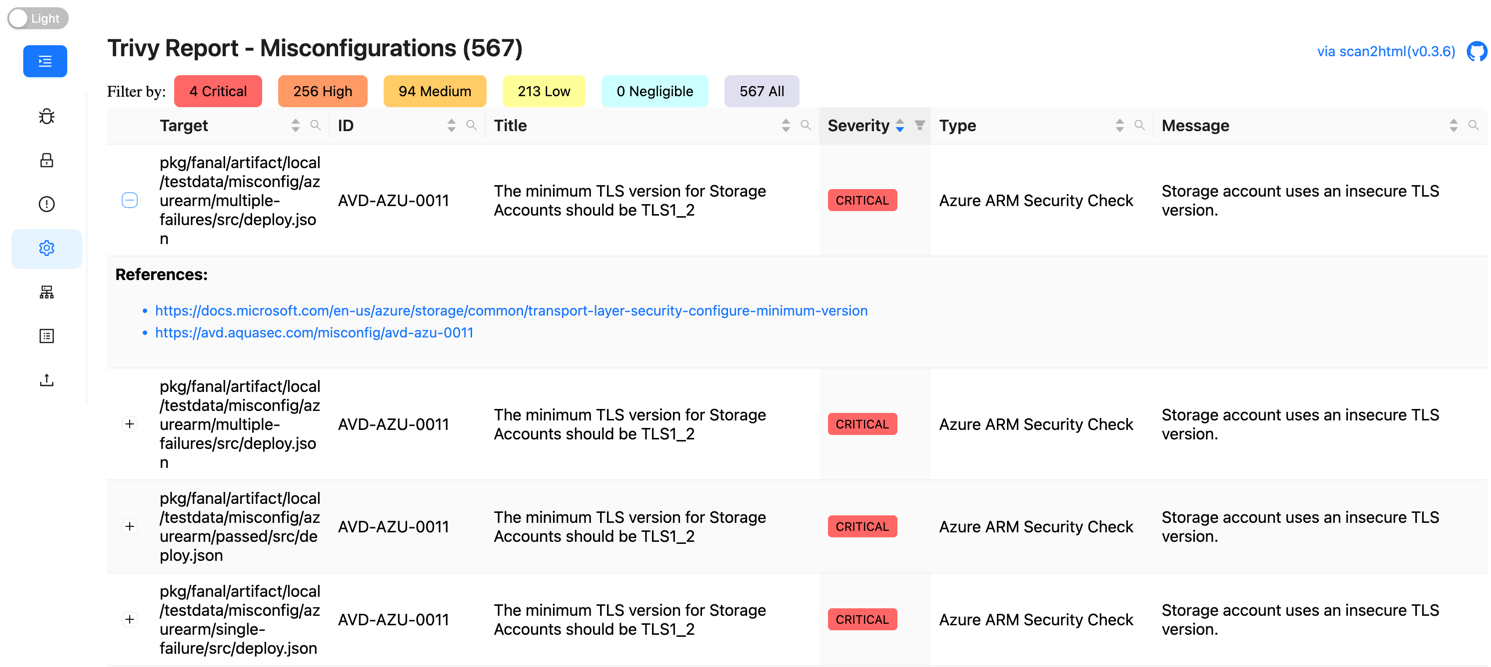Image resolution: width=1491 pixels, height=667 pixels.
Task: Open via scan2html(v0.3.6) link
Action: tap(1386, 51)
